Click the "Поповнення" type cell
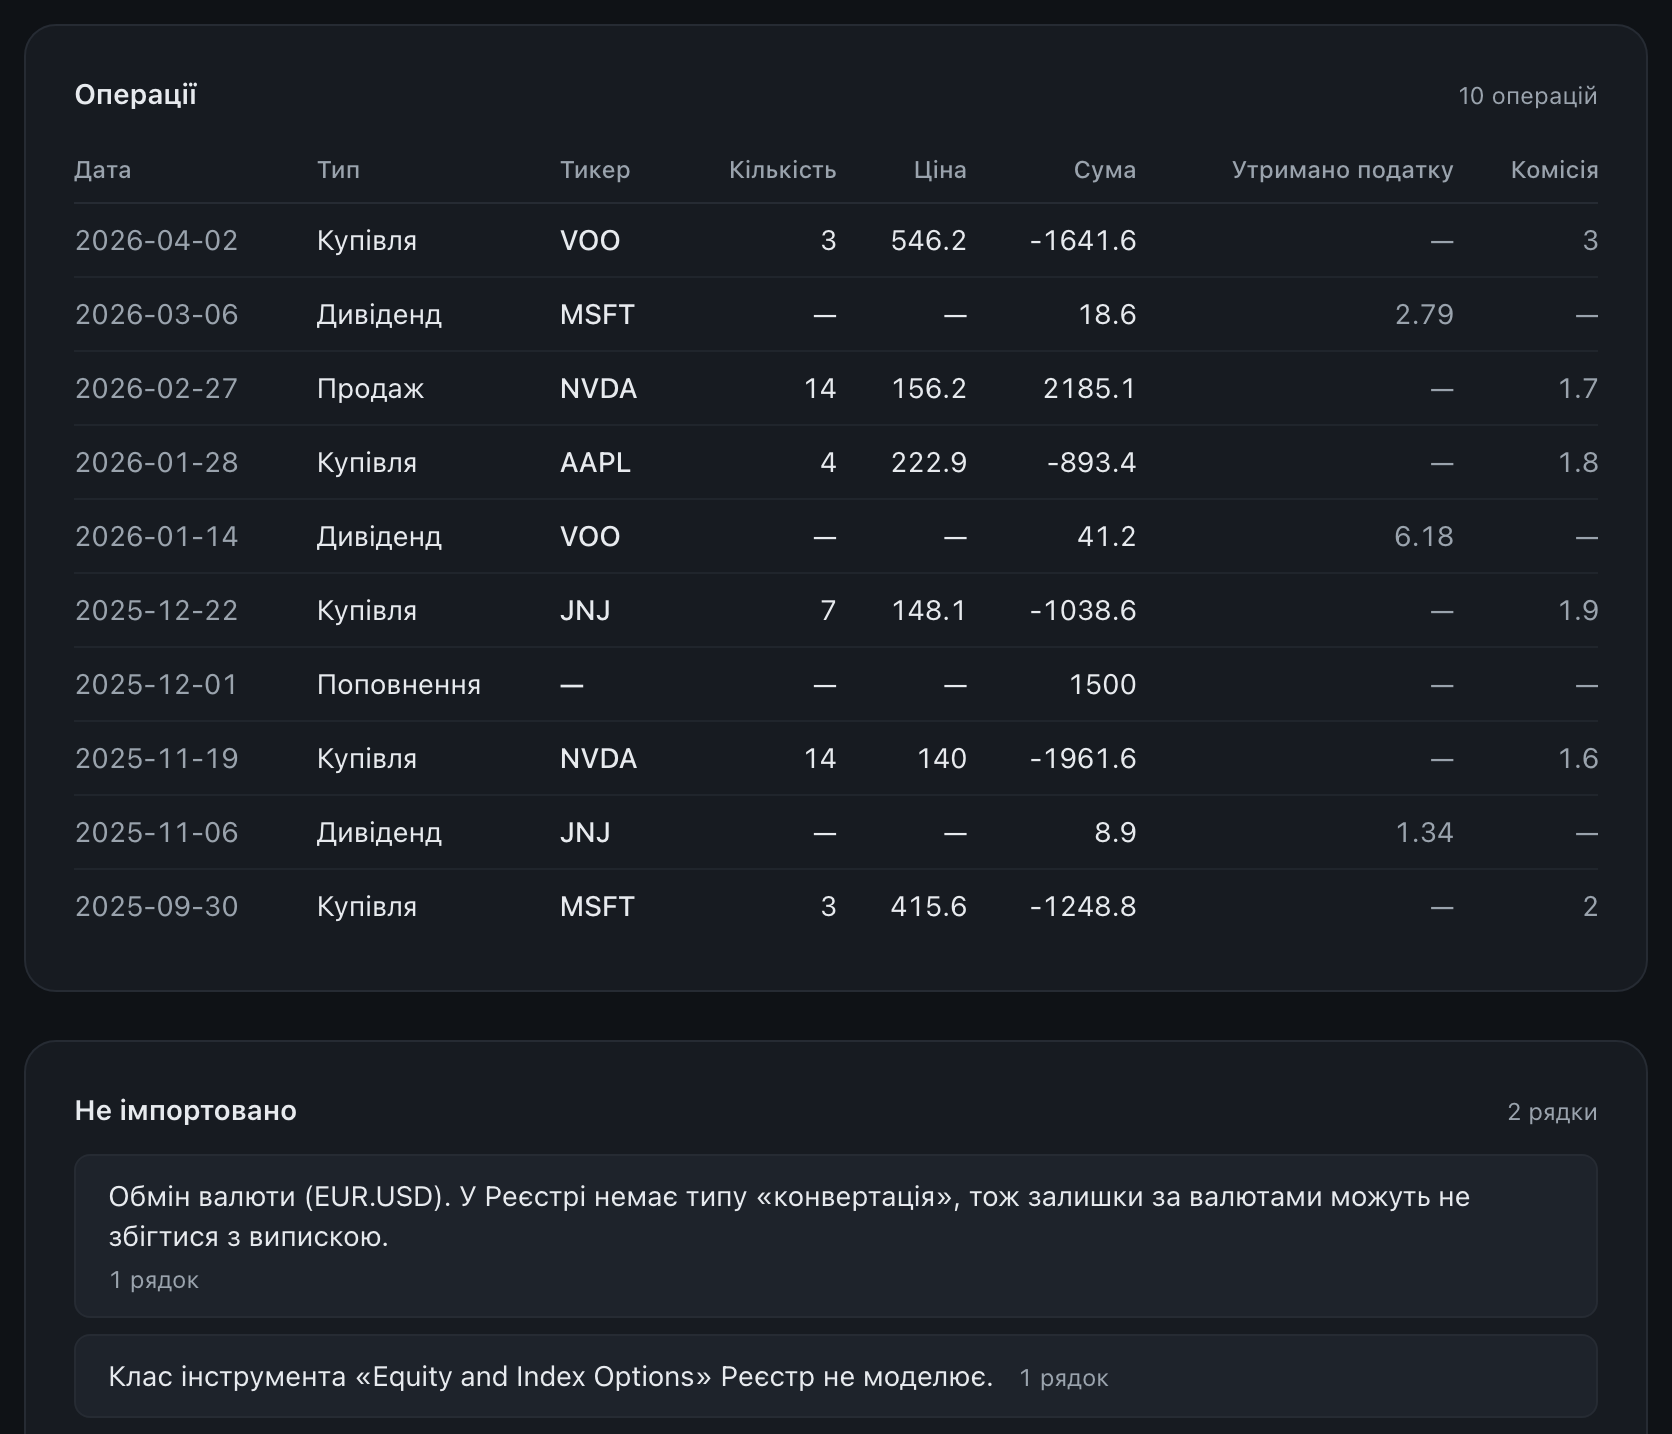The width and height of the screenshot is (1672, 1434). click(x=399, y=685)
